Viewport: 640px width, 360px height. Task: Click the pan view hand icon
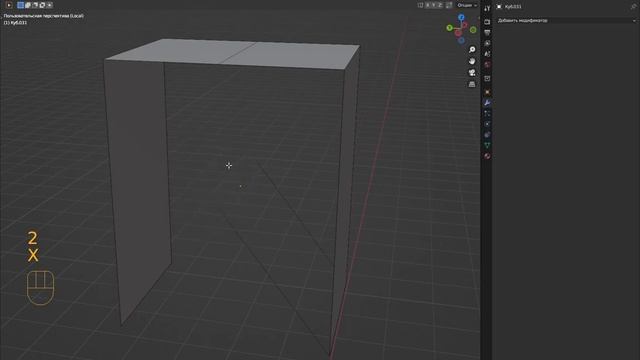pos(472,61)
